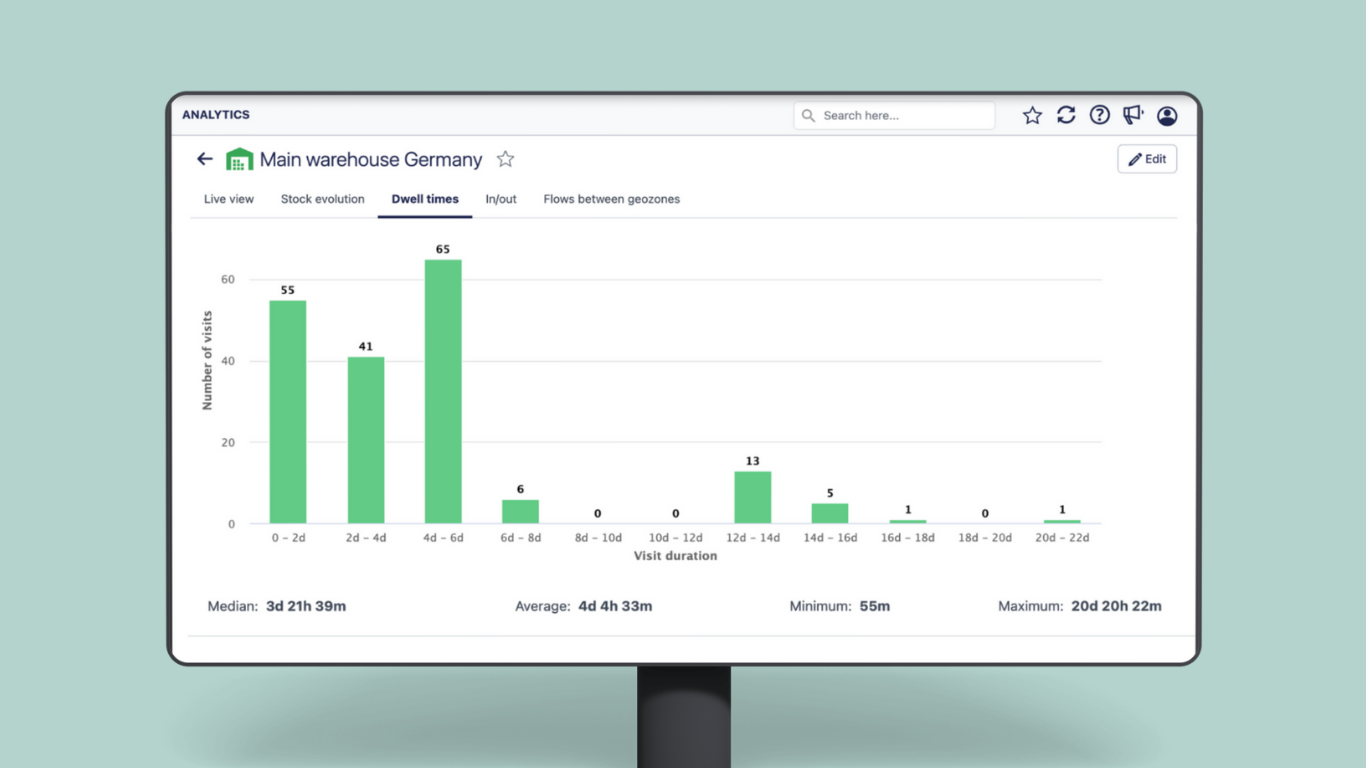1366x768 pixels.
Task: Click the 12d – 14d bar showing 13
Action: [x=752, y=497]
